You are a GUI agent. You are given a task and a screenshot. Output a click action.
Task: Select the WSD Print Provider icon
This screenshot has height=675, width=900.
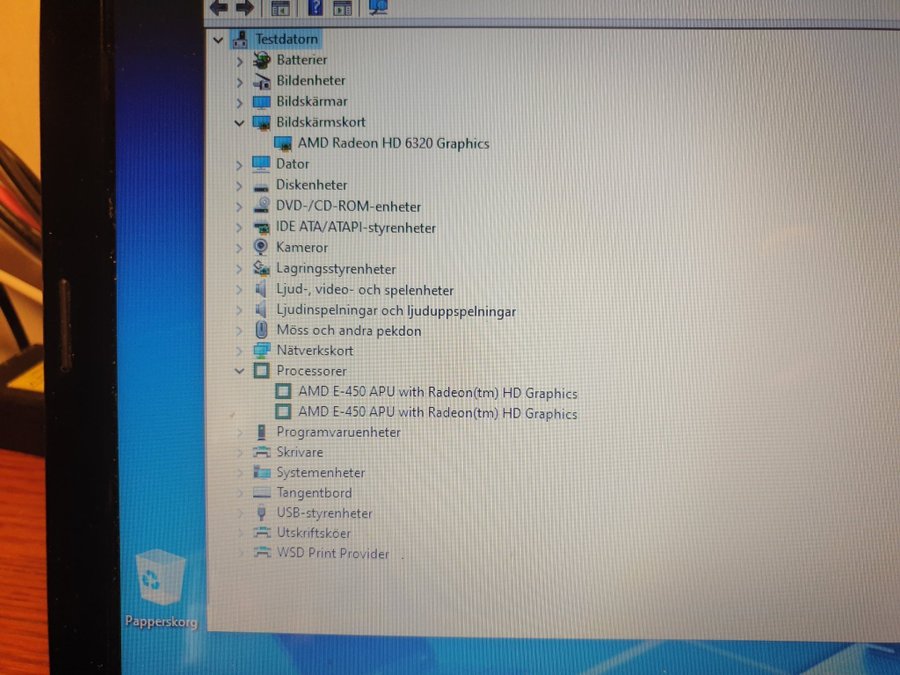click(x=262, y=553)
